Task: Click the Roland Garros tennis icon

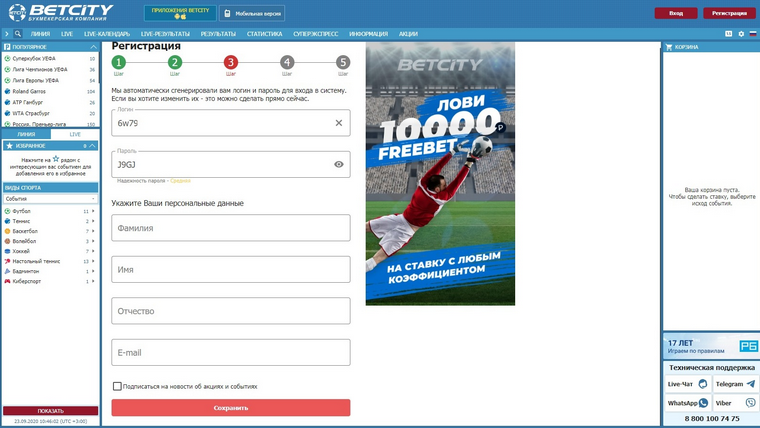Action: pos(7,91)
